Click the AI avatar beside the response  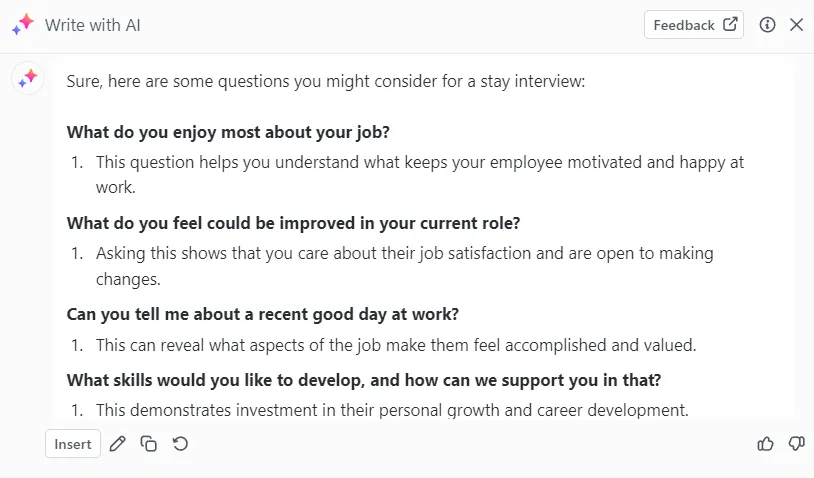click(x=28, y=79)
